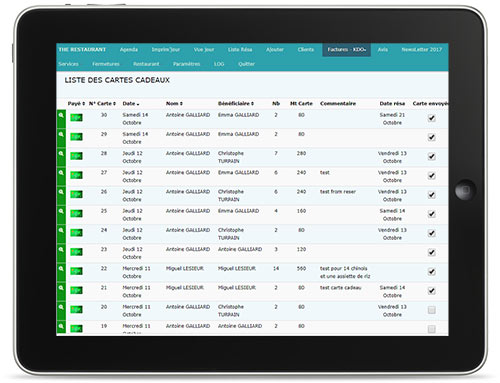Screen dimensions: 500x383
Task: Toggle card sent checkbox for card 26
Action: point(432,195)
